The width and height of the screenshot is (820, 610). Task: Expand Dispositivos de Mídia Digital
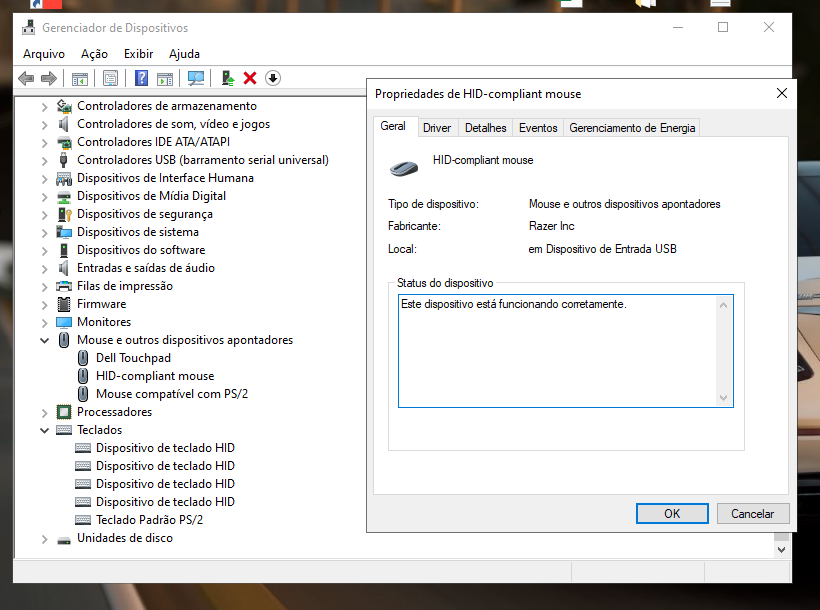pos(44,197)
